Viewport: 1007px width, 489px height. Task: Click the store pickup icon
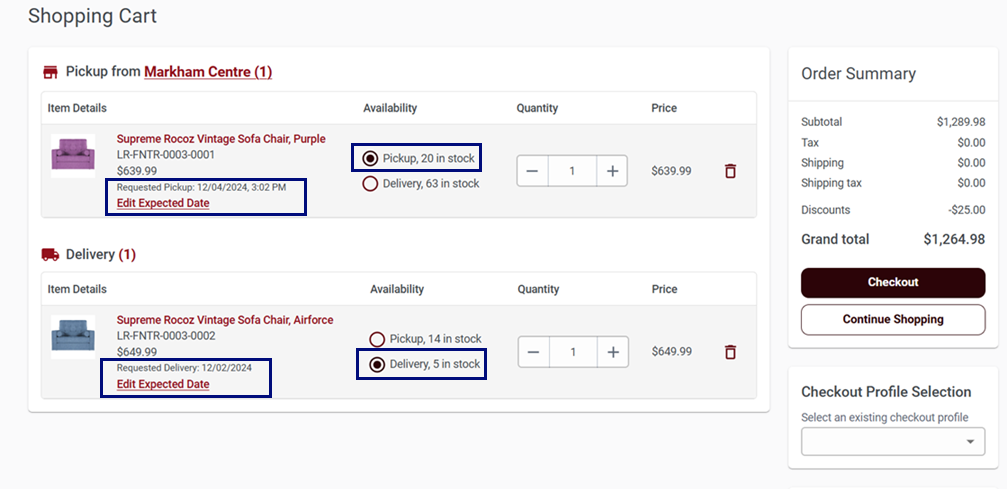50,72
